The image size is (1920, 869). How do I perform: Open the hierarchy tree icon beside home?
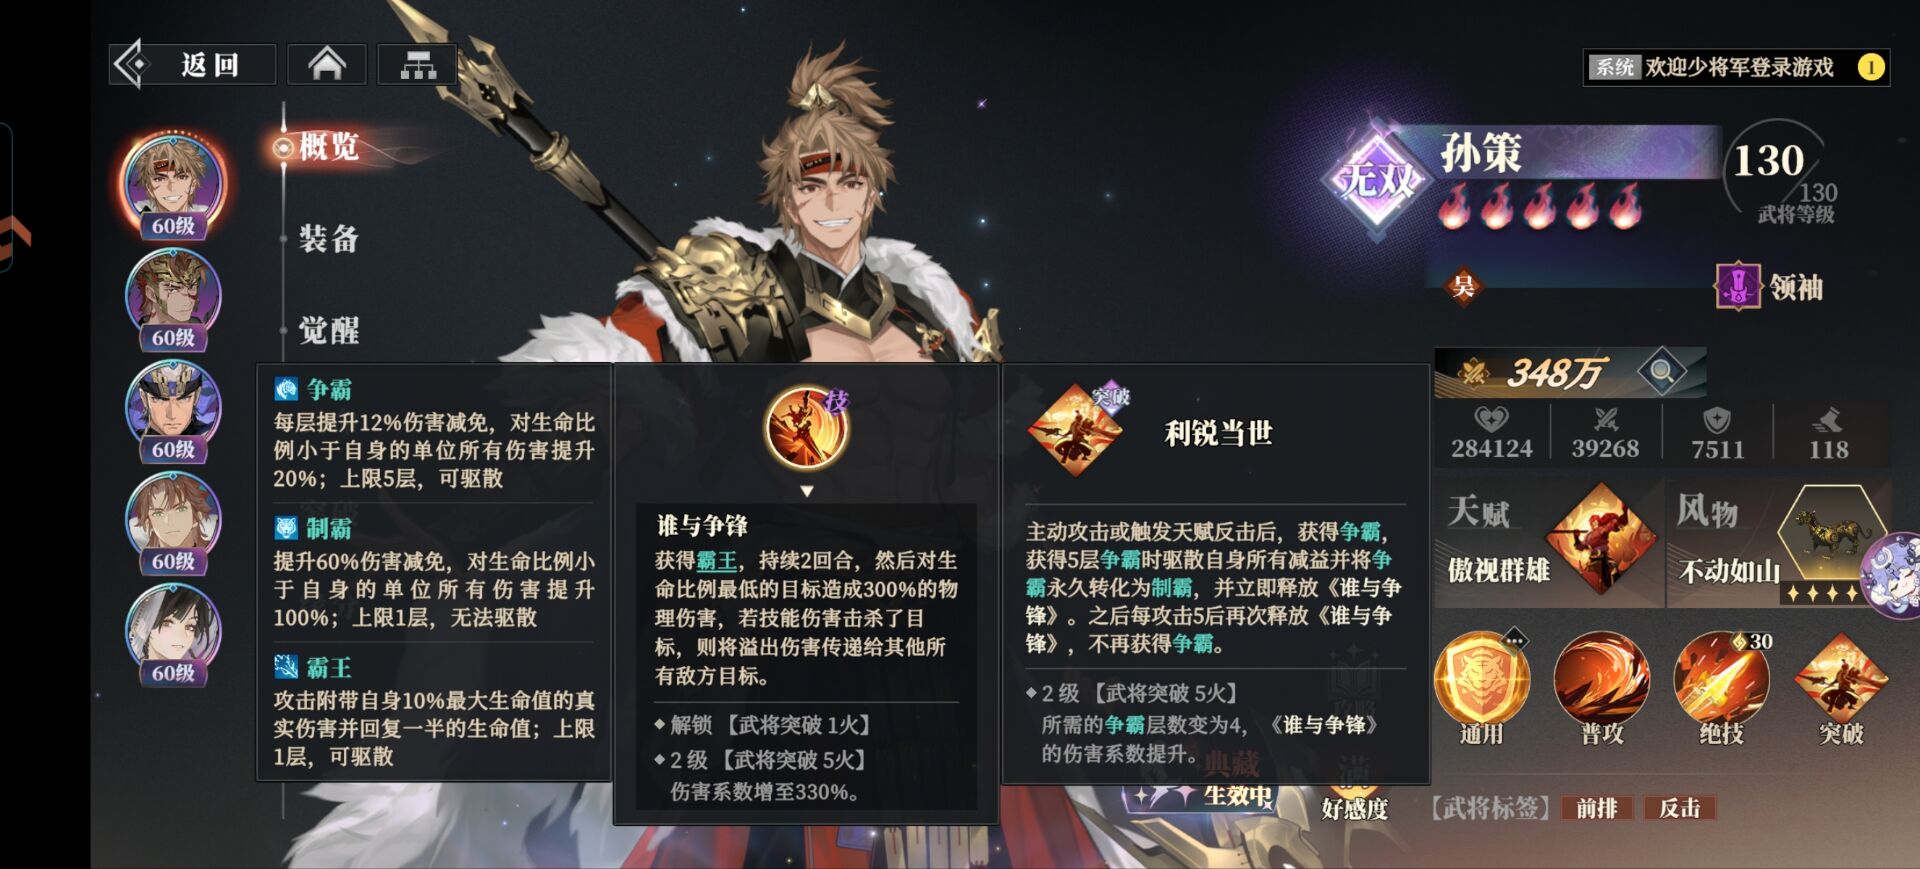coord(418,65)
